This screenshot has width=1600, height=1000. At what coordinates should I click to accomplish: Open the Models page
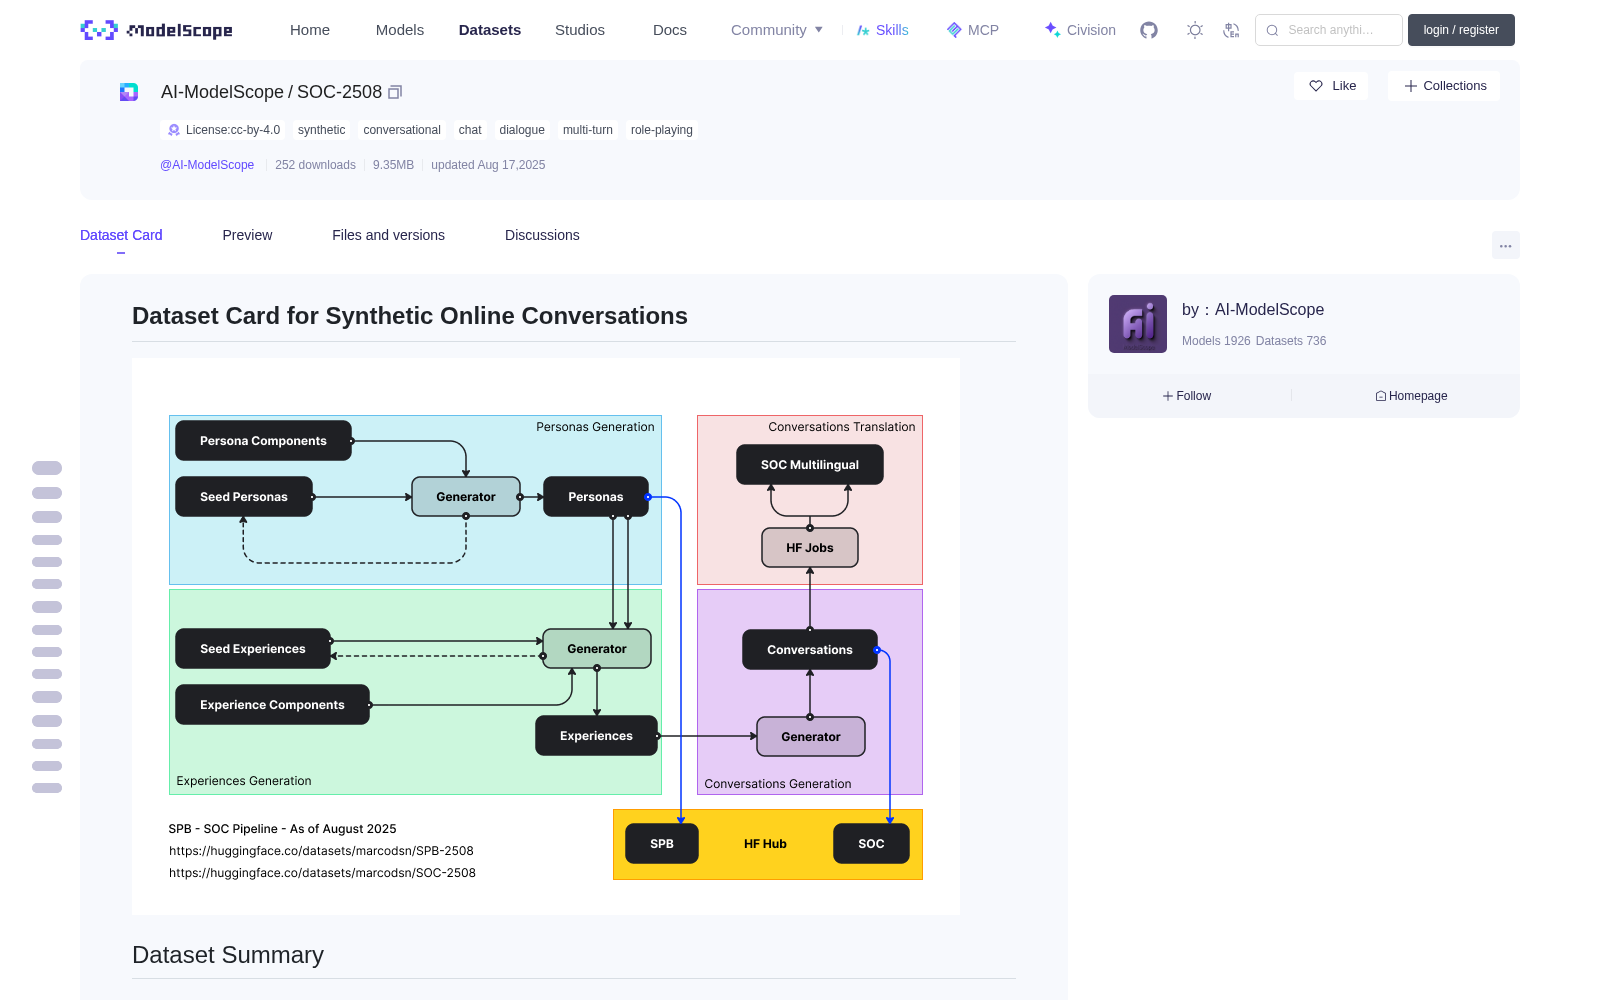tap(400, 30)
